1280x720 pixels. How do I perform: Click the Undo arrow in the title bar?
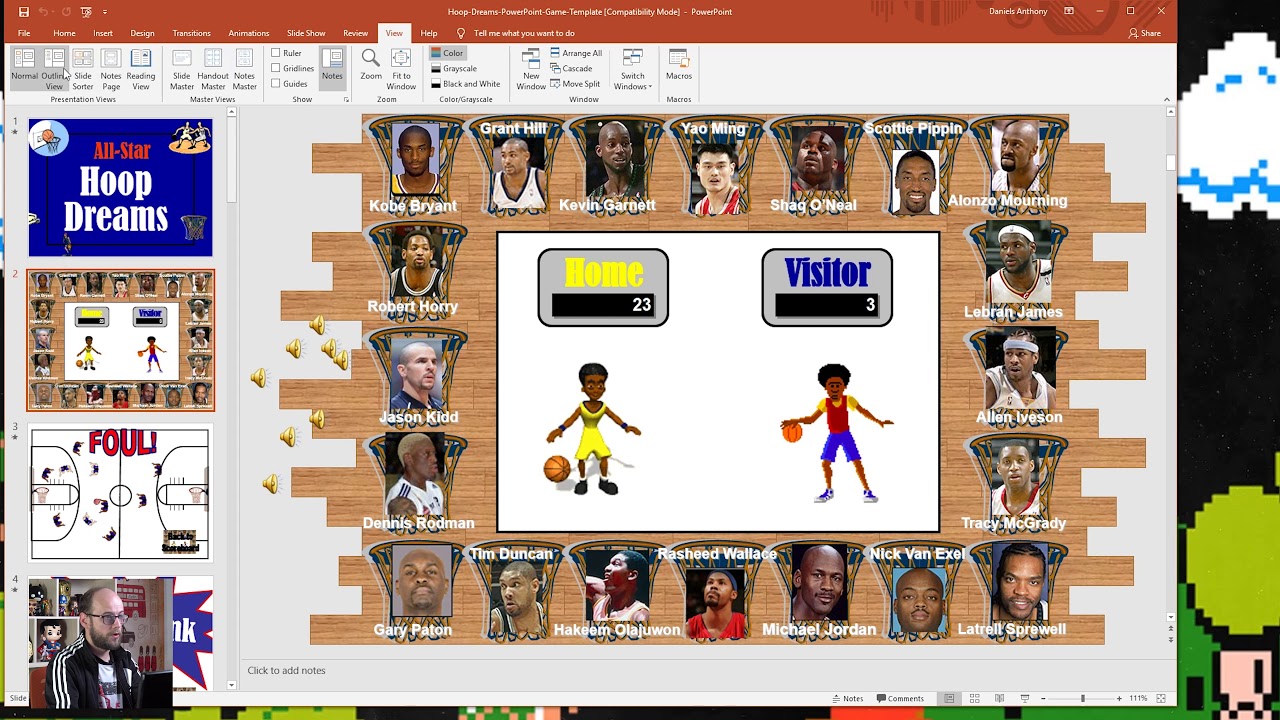(44, 12)
